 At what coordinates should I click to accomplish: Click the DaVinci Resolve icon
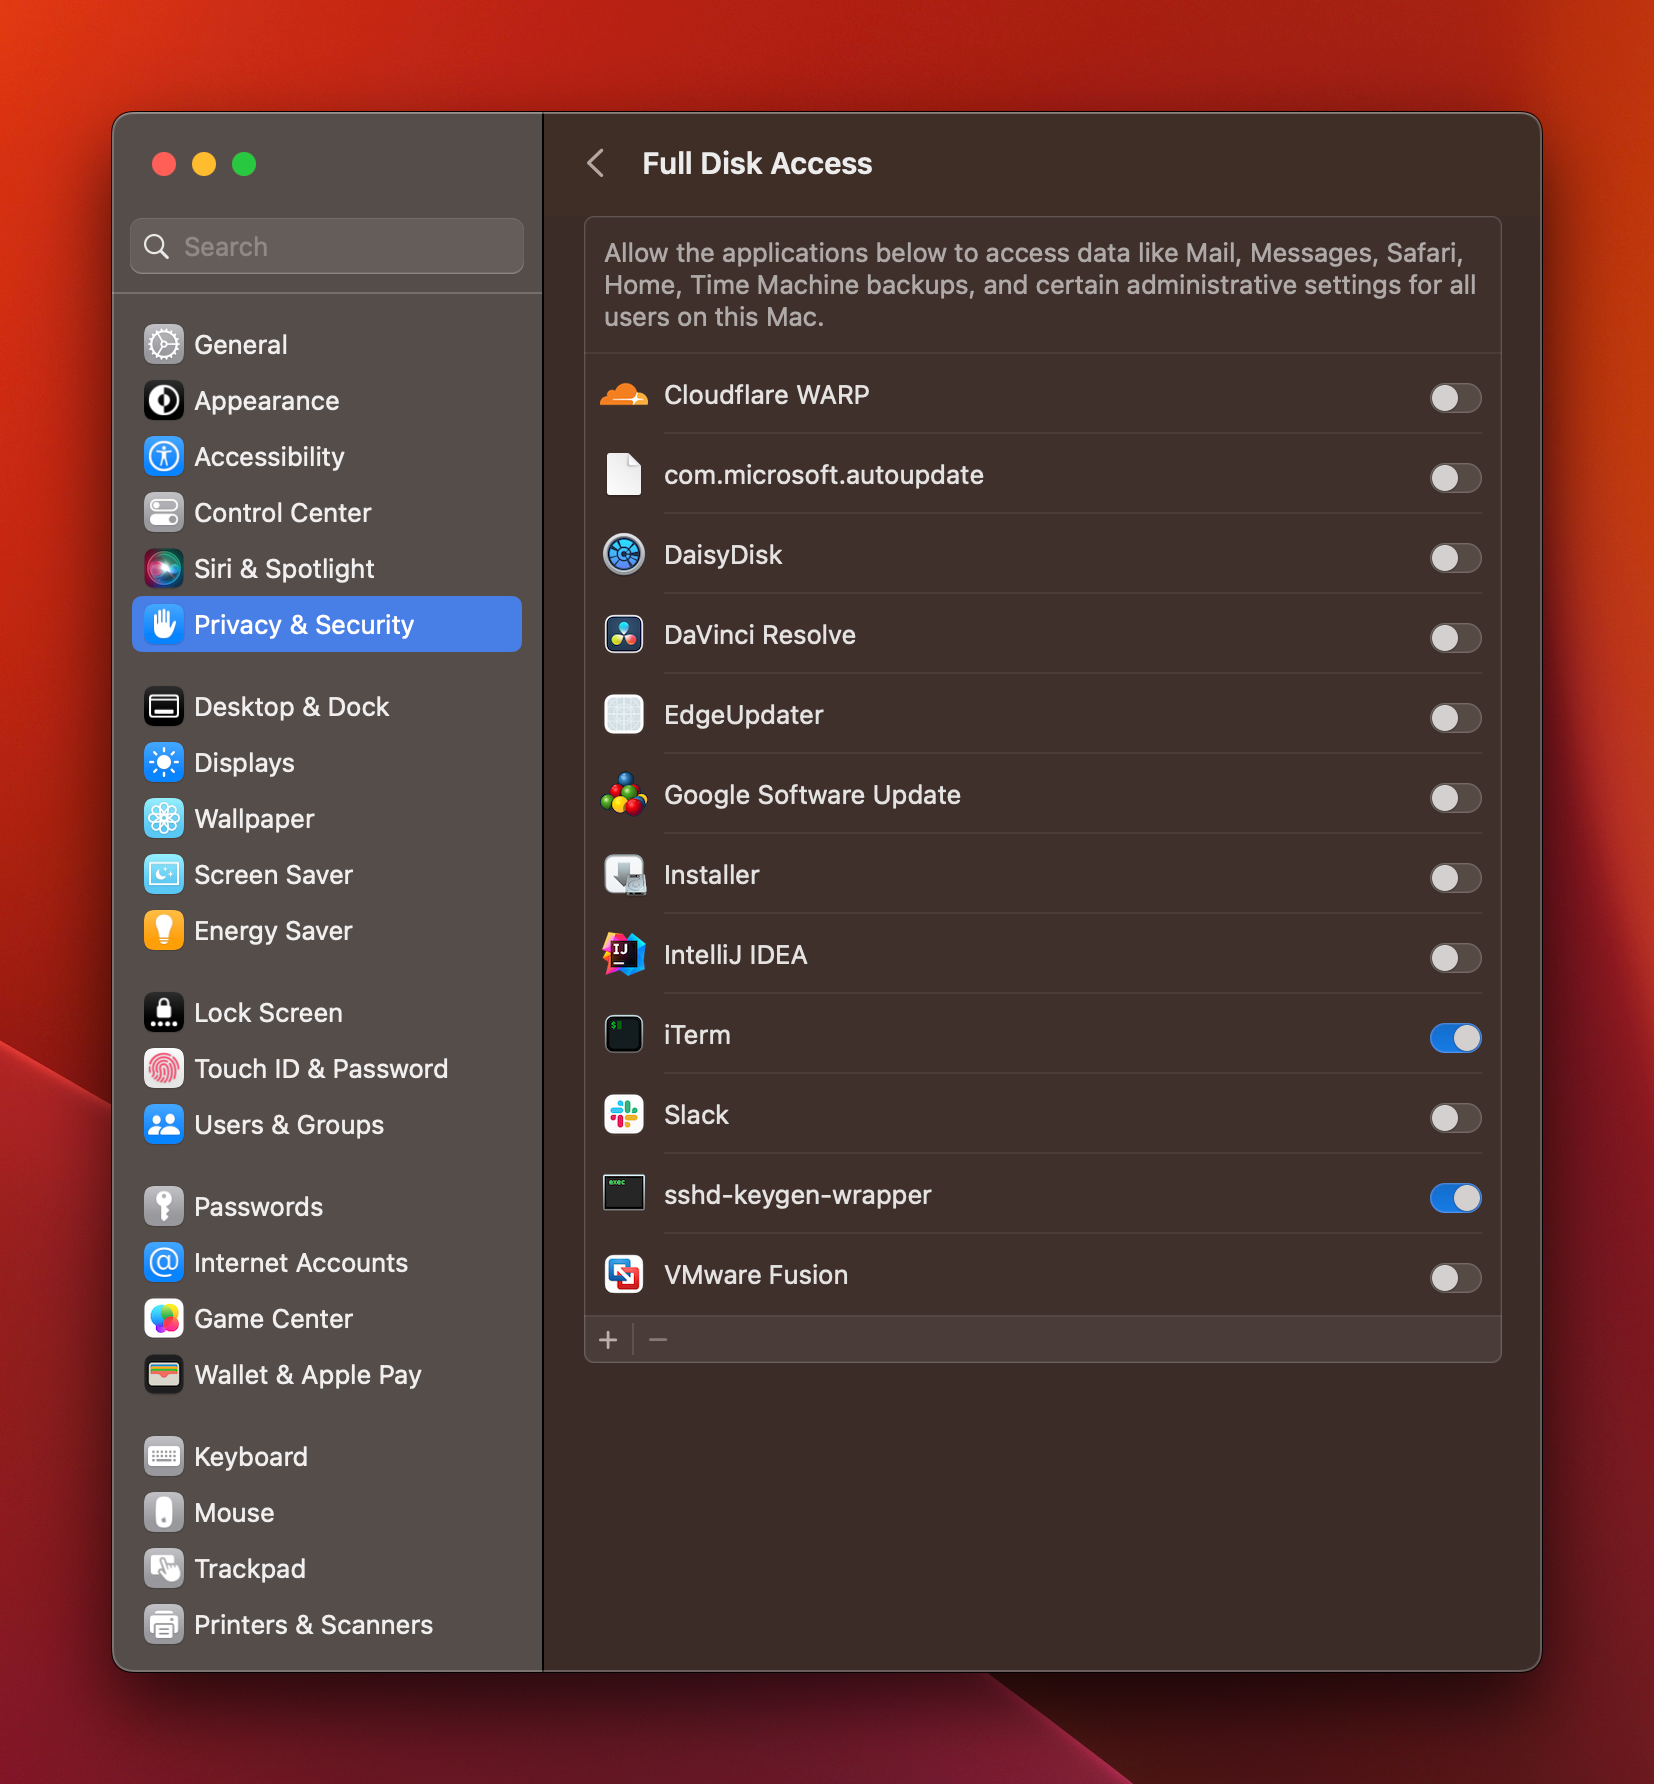(624, 634)
